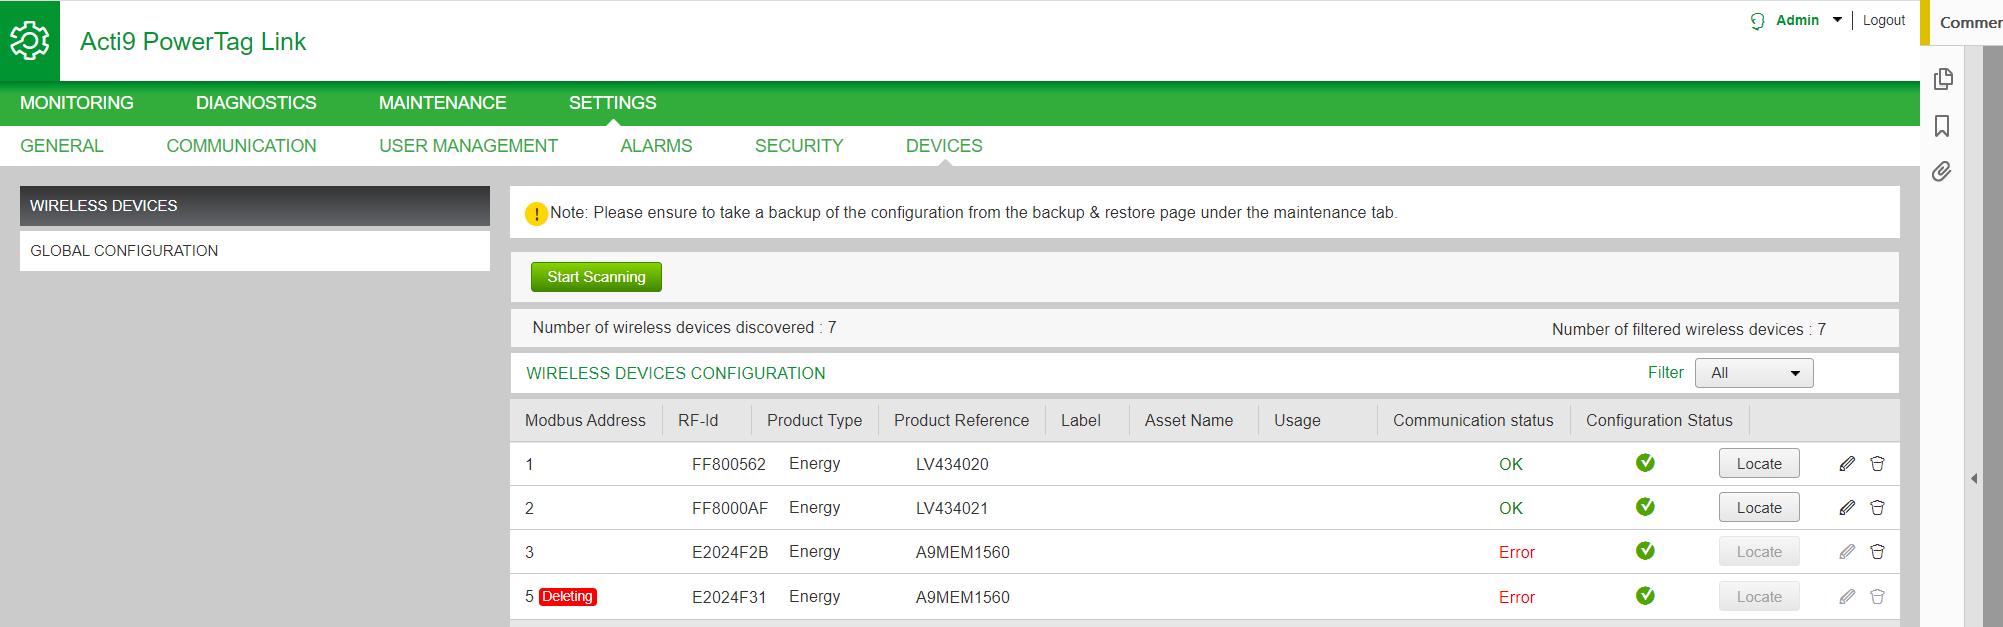This screenshot has width=2003, height=627.
Task: Switch to the USER MANAGEMENT tab
Action: pos(468,146)
